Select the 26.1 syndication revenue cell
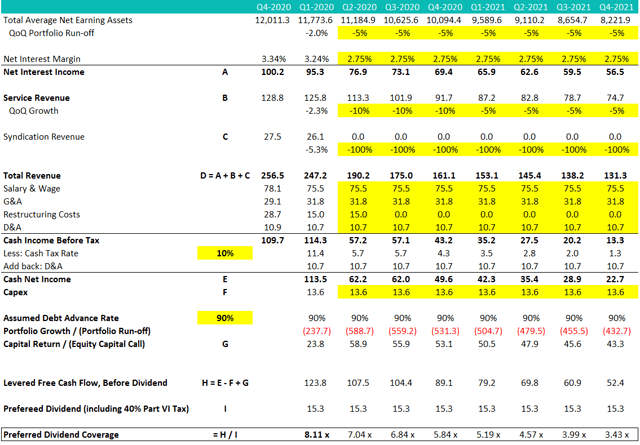640x445 pixels. point(315,137)
